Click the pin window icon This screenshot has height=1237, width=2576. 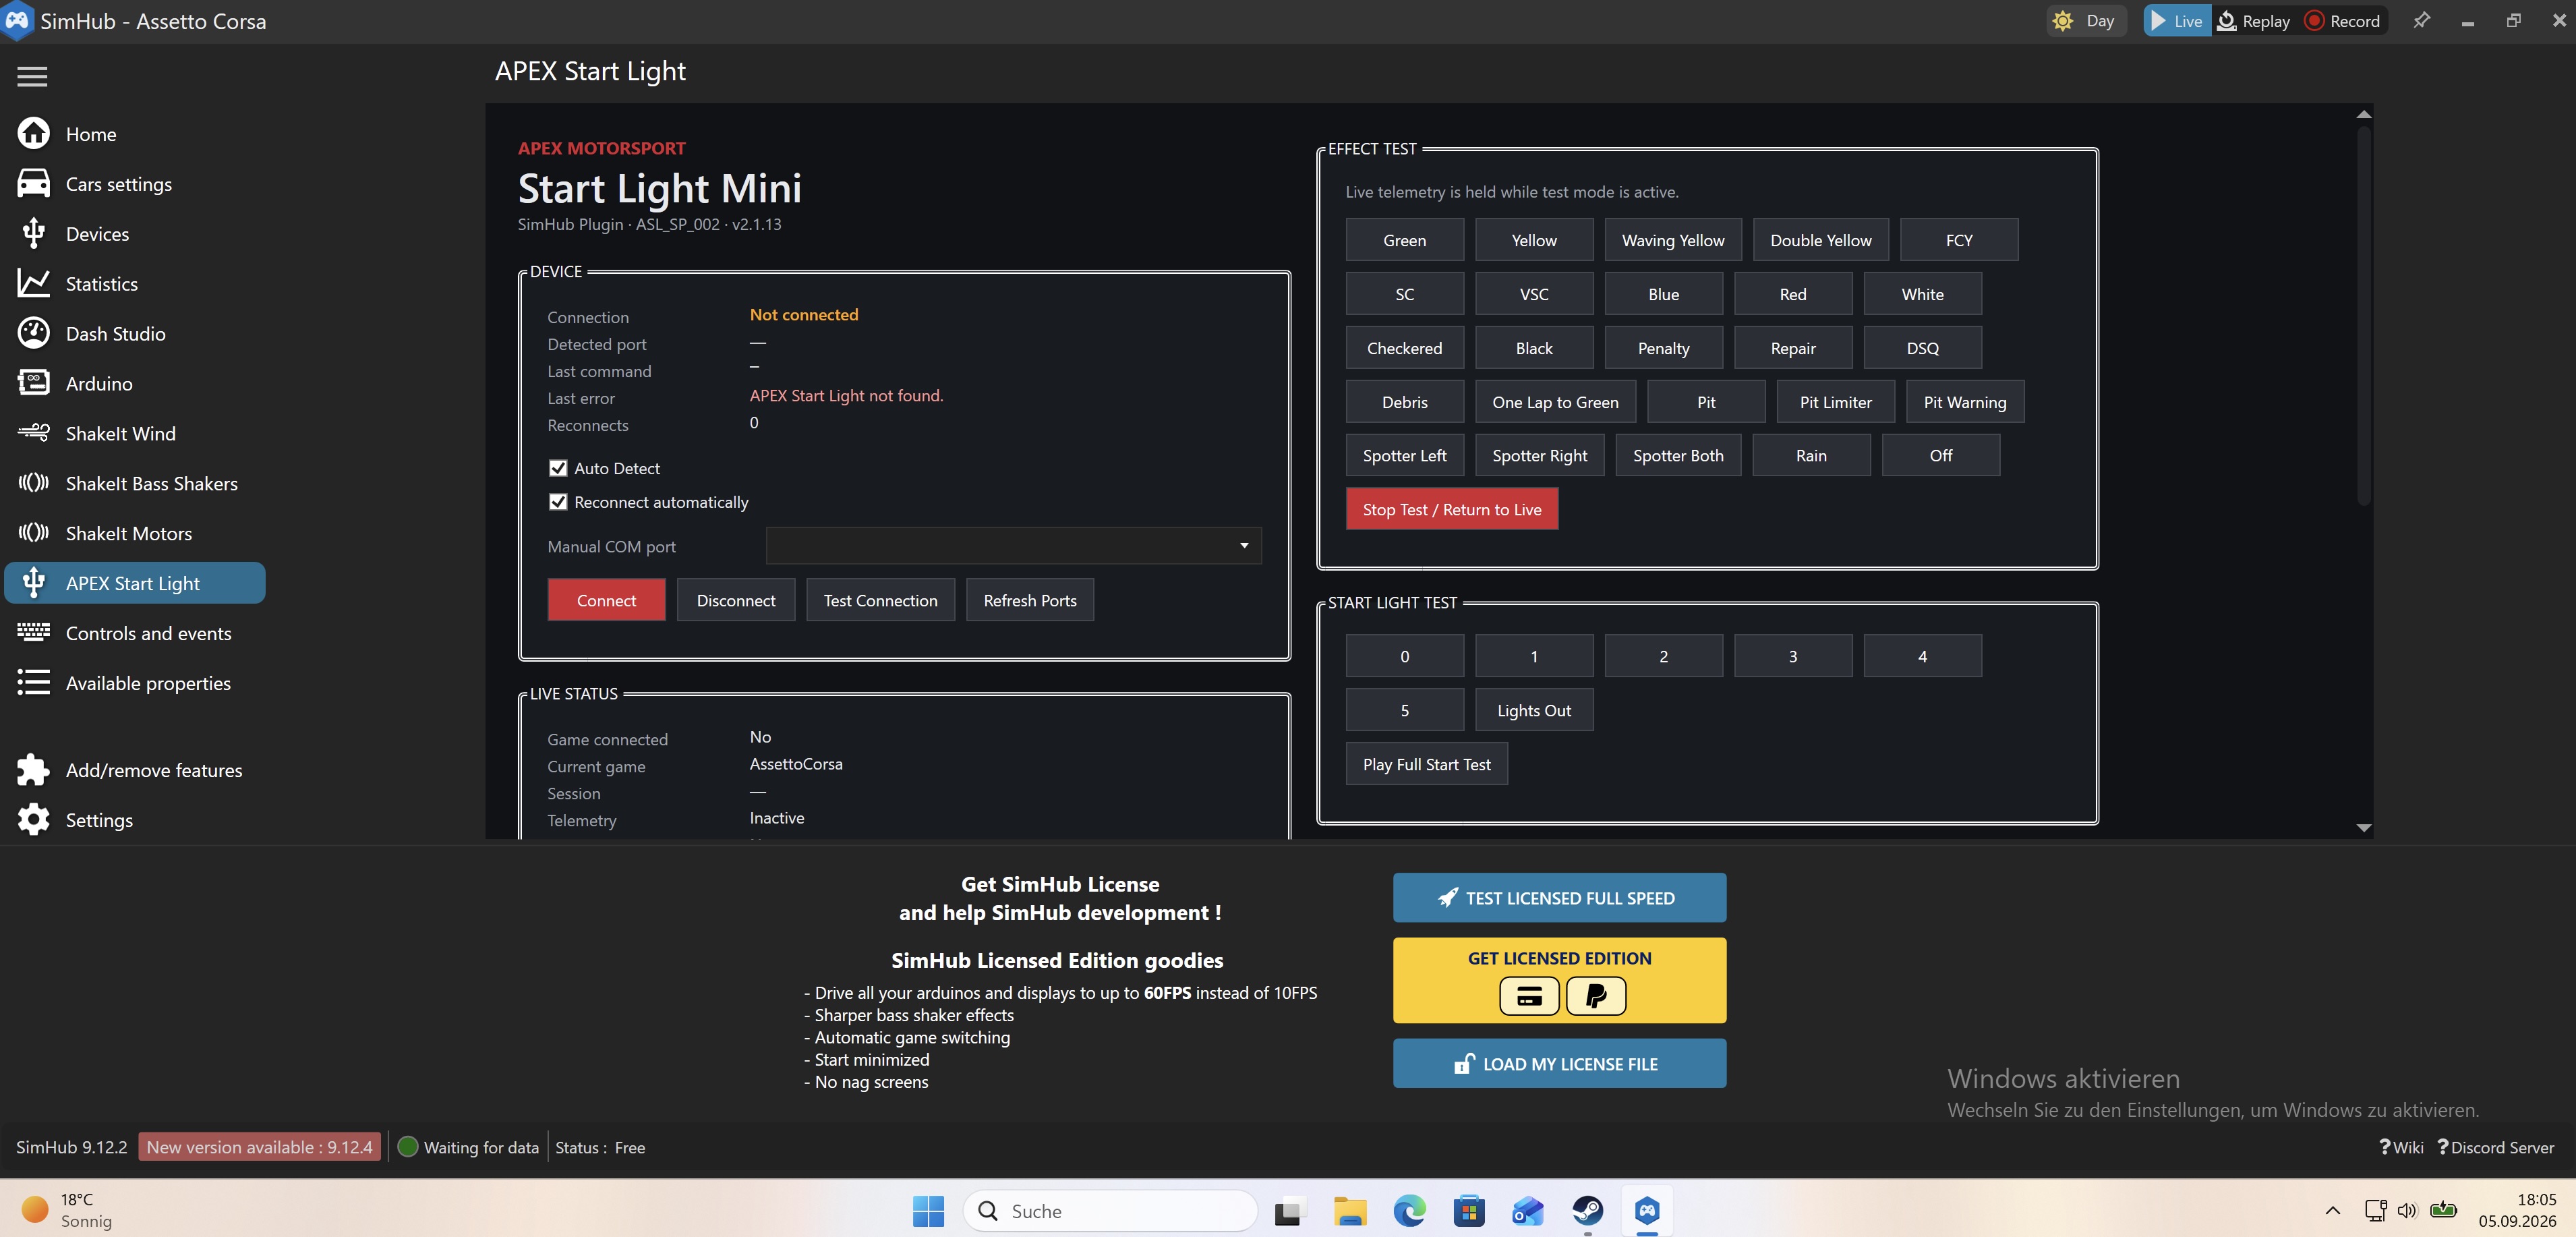coord(2421,20)
